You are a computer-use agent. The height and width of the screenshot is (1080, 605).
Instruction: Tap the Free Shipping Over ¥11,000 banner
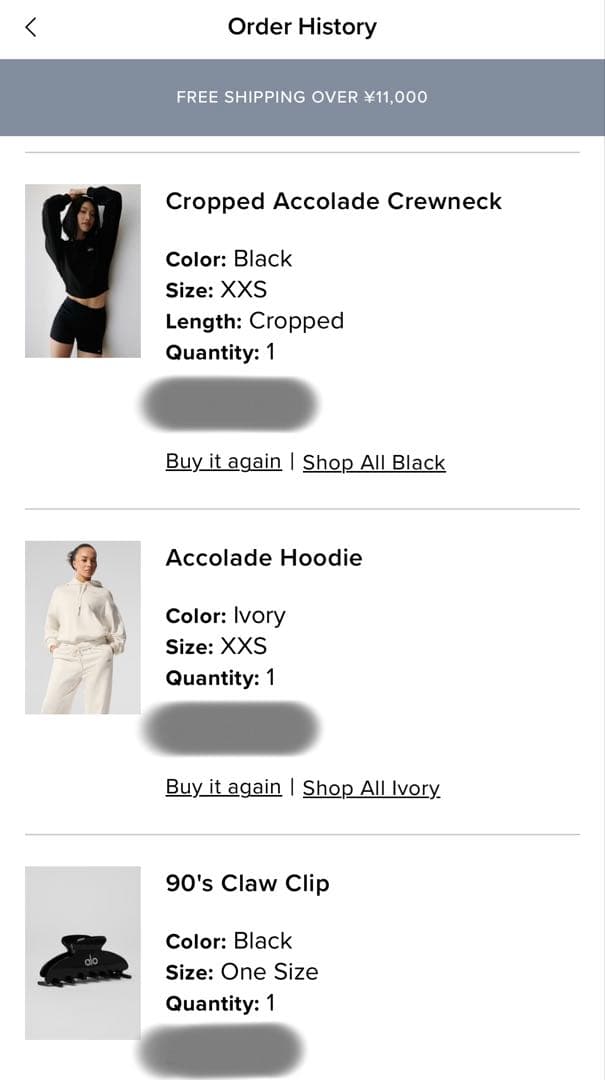302,97
